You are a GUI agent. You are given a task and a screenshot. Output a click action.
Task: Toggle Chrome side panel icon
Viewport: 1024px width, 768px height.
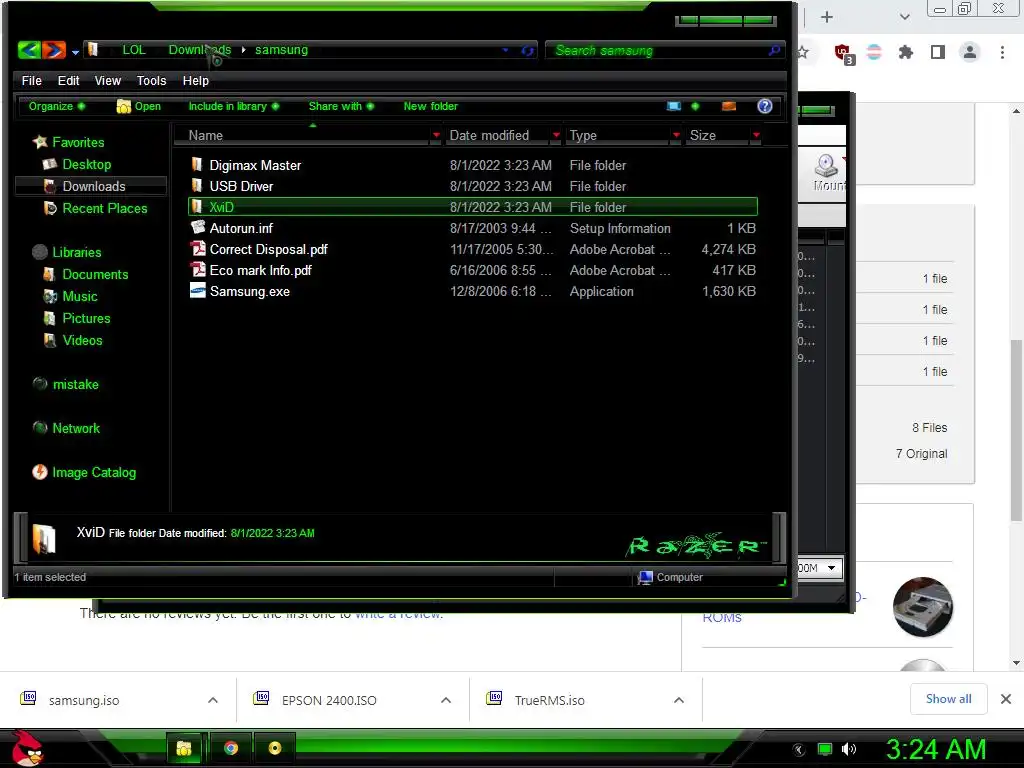click(x=938, y=52)
